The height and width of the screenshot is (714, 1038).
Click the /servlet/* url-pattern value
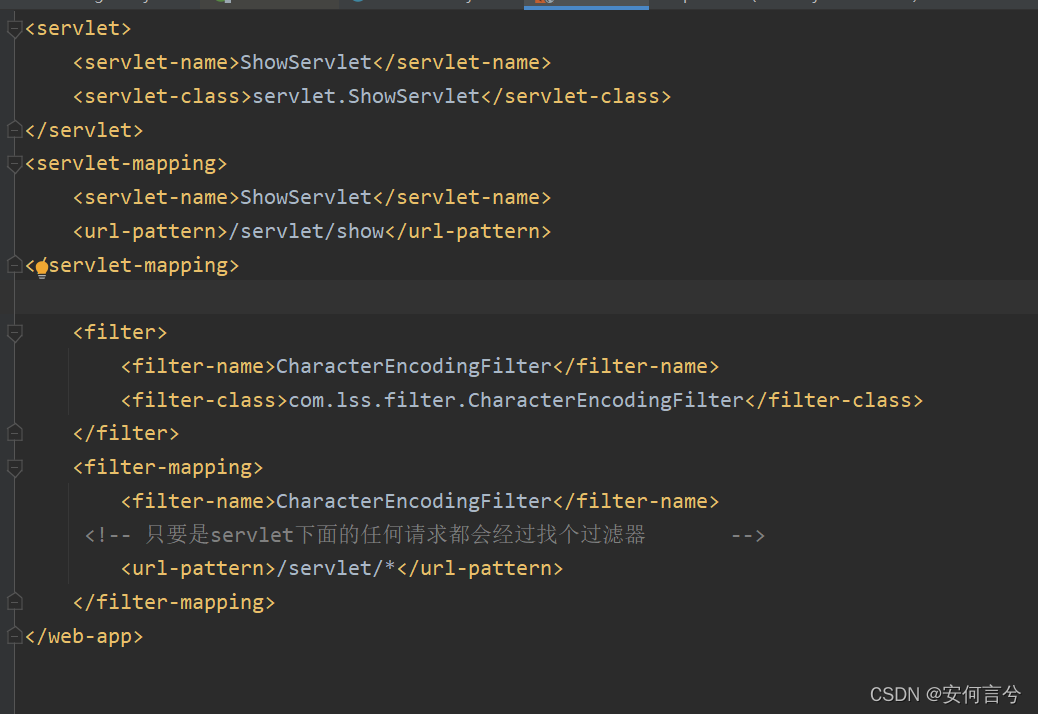(x=336, y=568)
